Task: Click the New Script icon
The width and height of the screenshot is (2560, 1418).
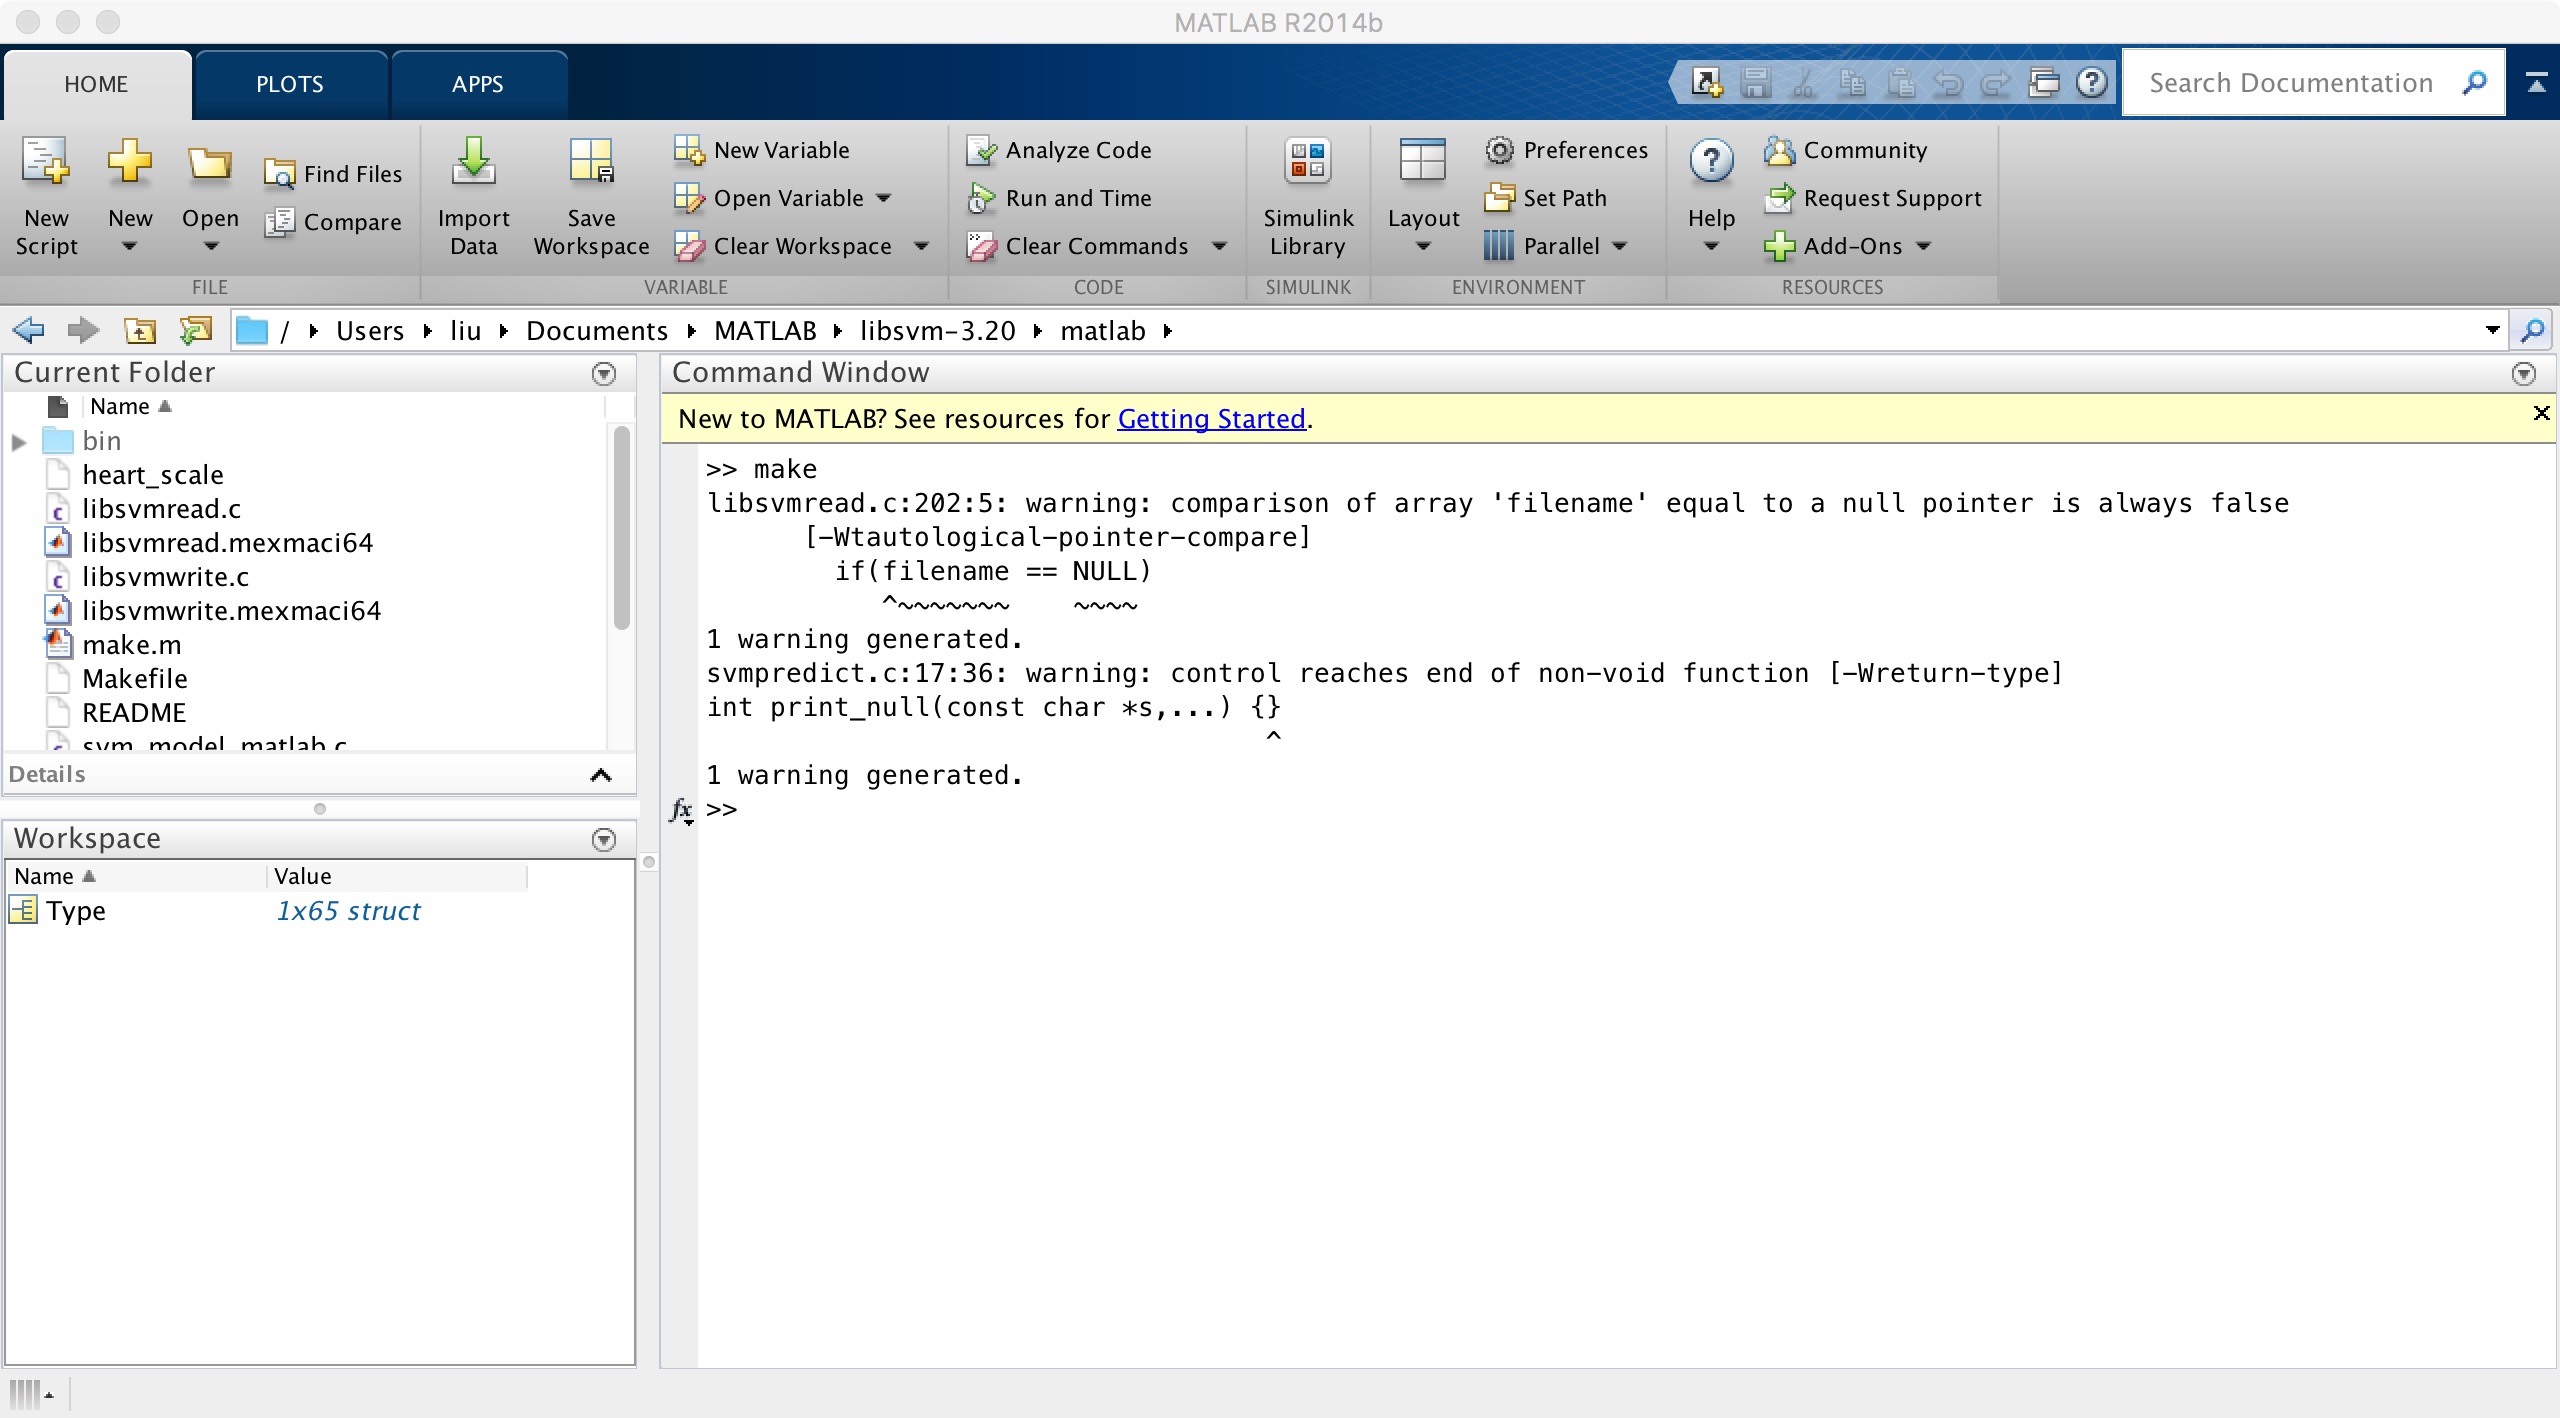Action: (46, 163)
